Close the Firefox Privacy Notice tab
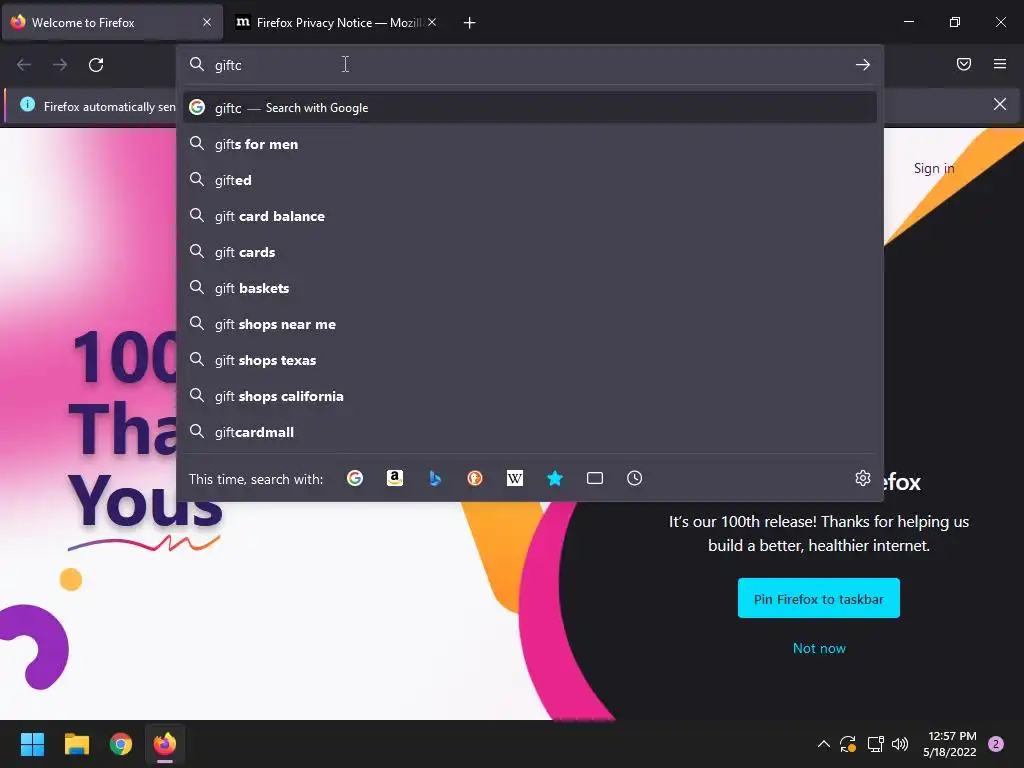Screen dimensions: 1024x768 [x=432, y=22]
